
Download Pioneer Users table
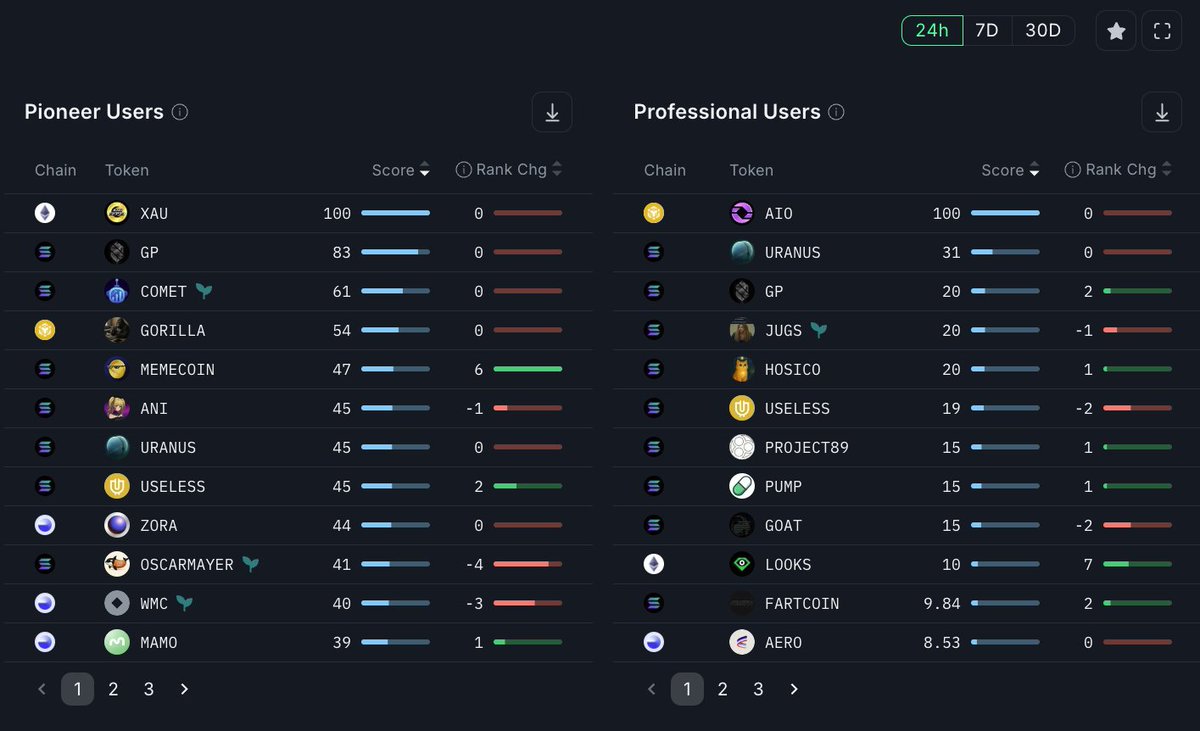(552, 112)
